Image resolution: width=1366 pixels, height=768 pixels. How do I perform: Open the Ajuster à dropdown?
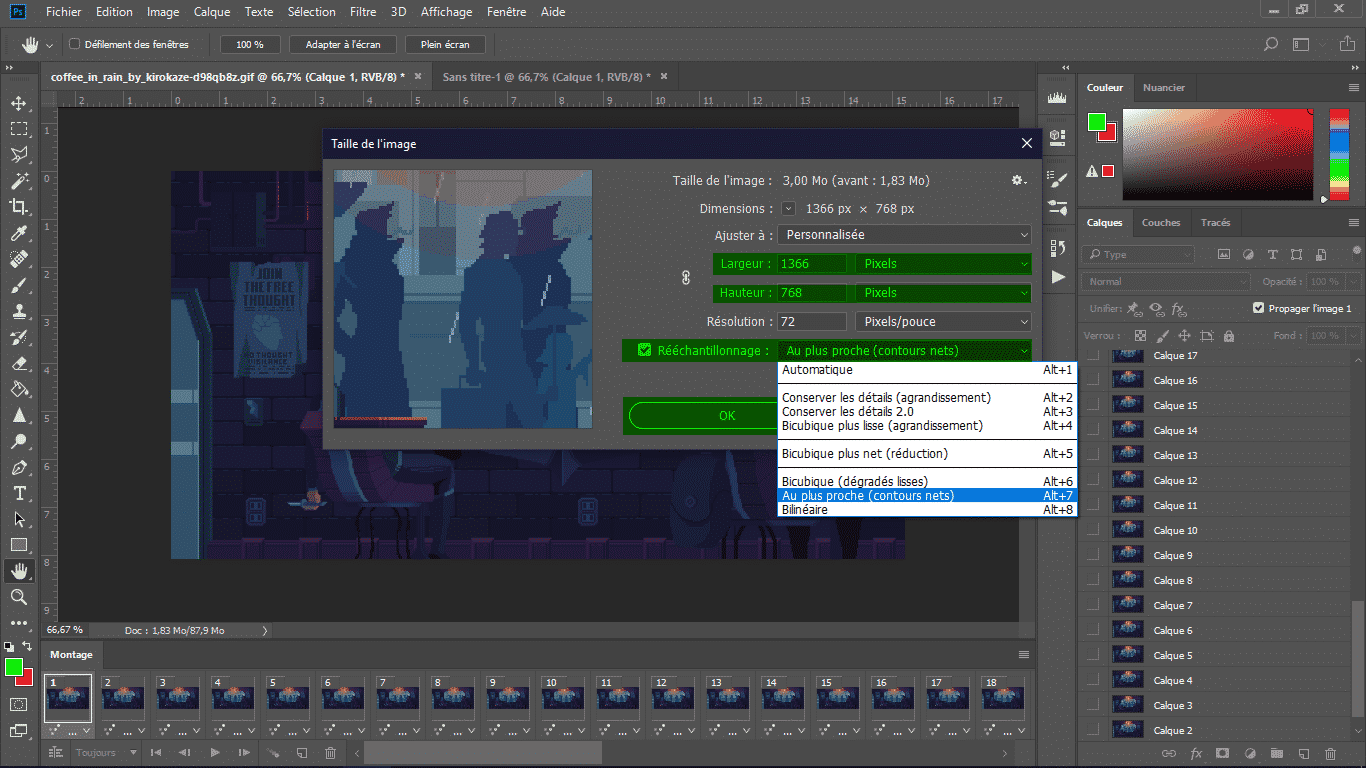(x=904, y=235)
